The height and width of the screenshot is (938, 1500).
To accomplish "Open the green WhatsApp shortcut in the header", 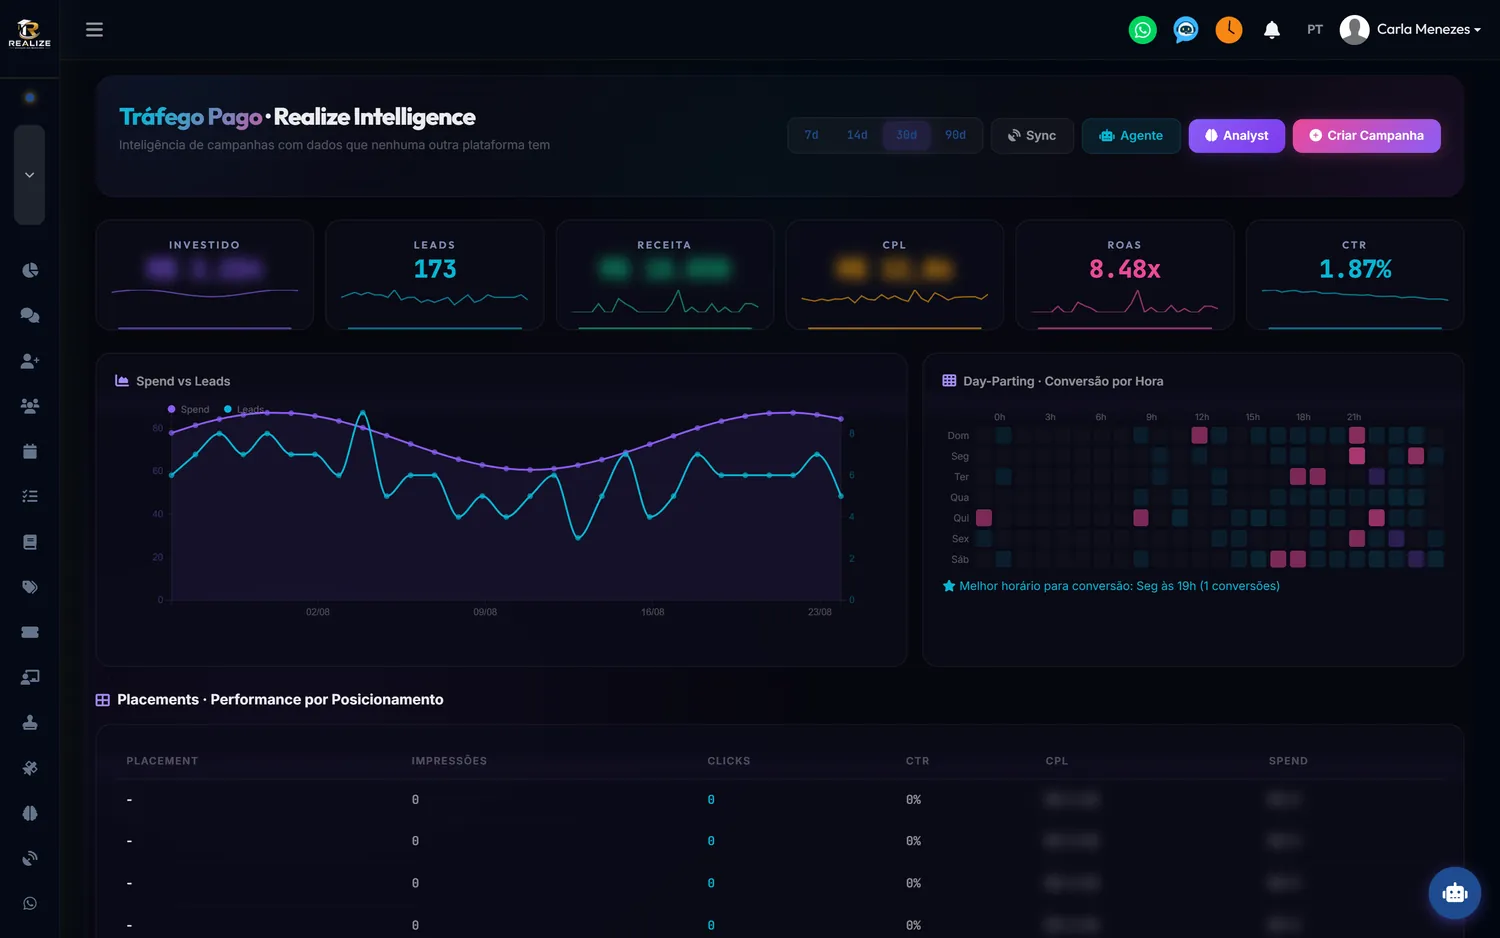I will pos(1142,30).
